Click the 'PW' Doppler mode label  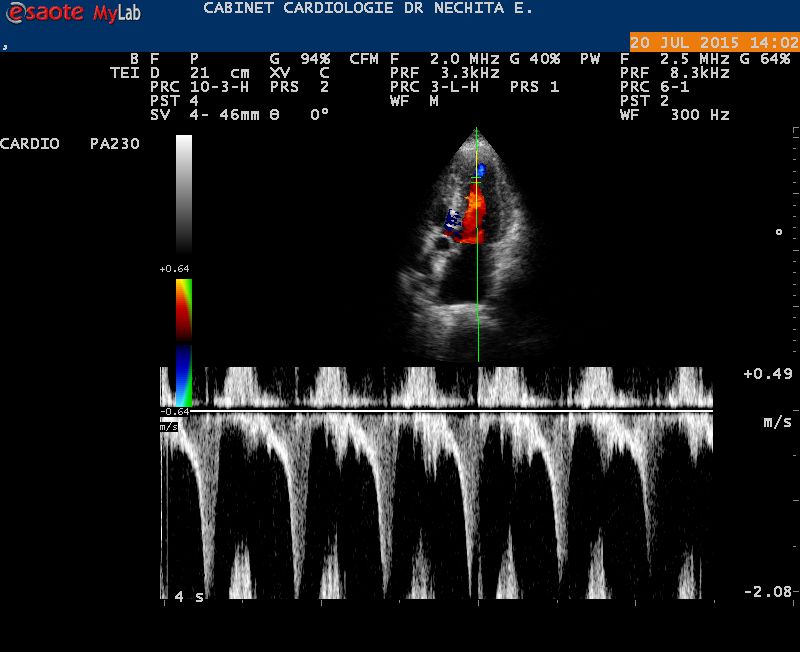click(x=590, y=59)
